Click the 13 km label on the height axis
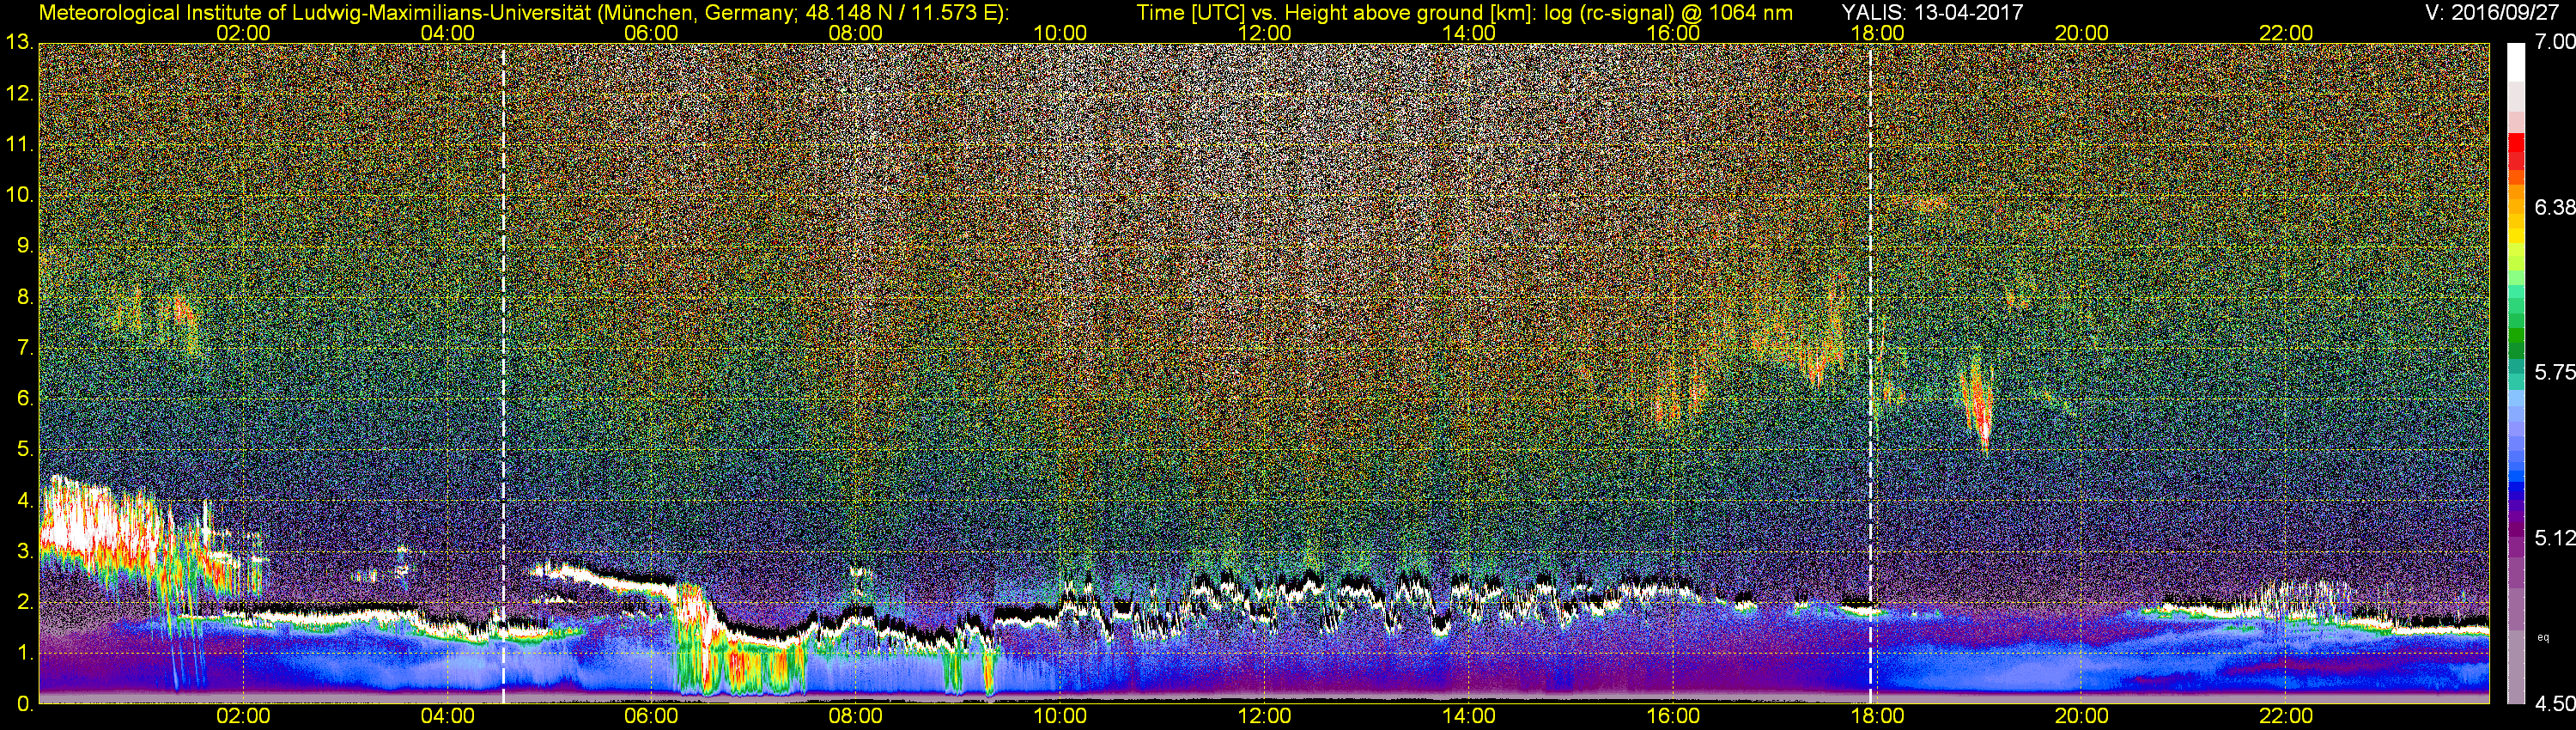Image resolution: width=2576 pixels, height=730 pixels. tap(19, 43)
